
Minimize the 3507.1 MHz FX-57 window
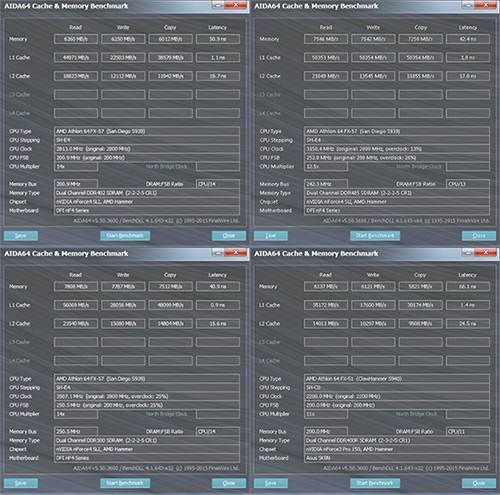pyautogui.click(x=218, y=252)
